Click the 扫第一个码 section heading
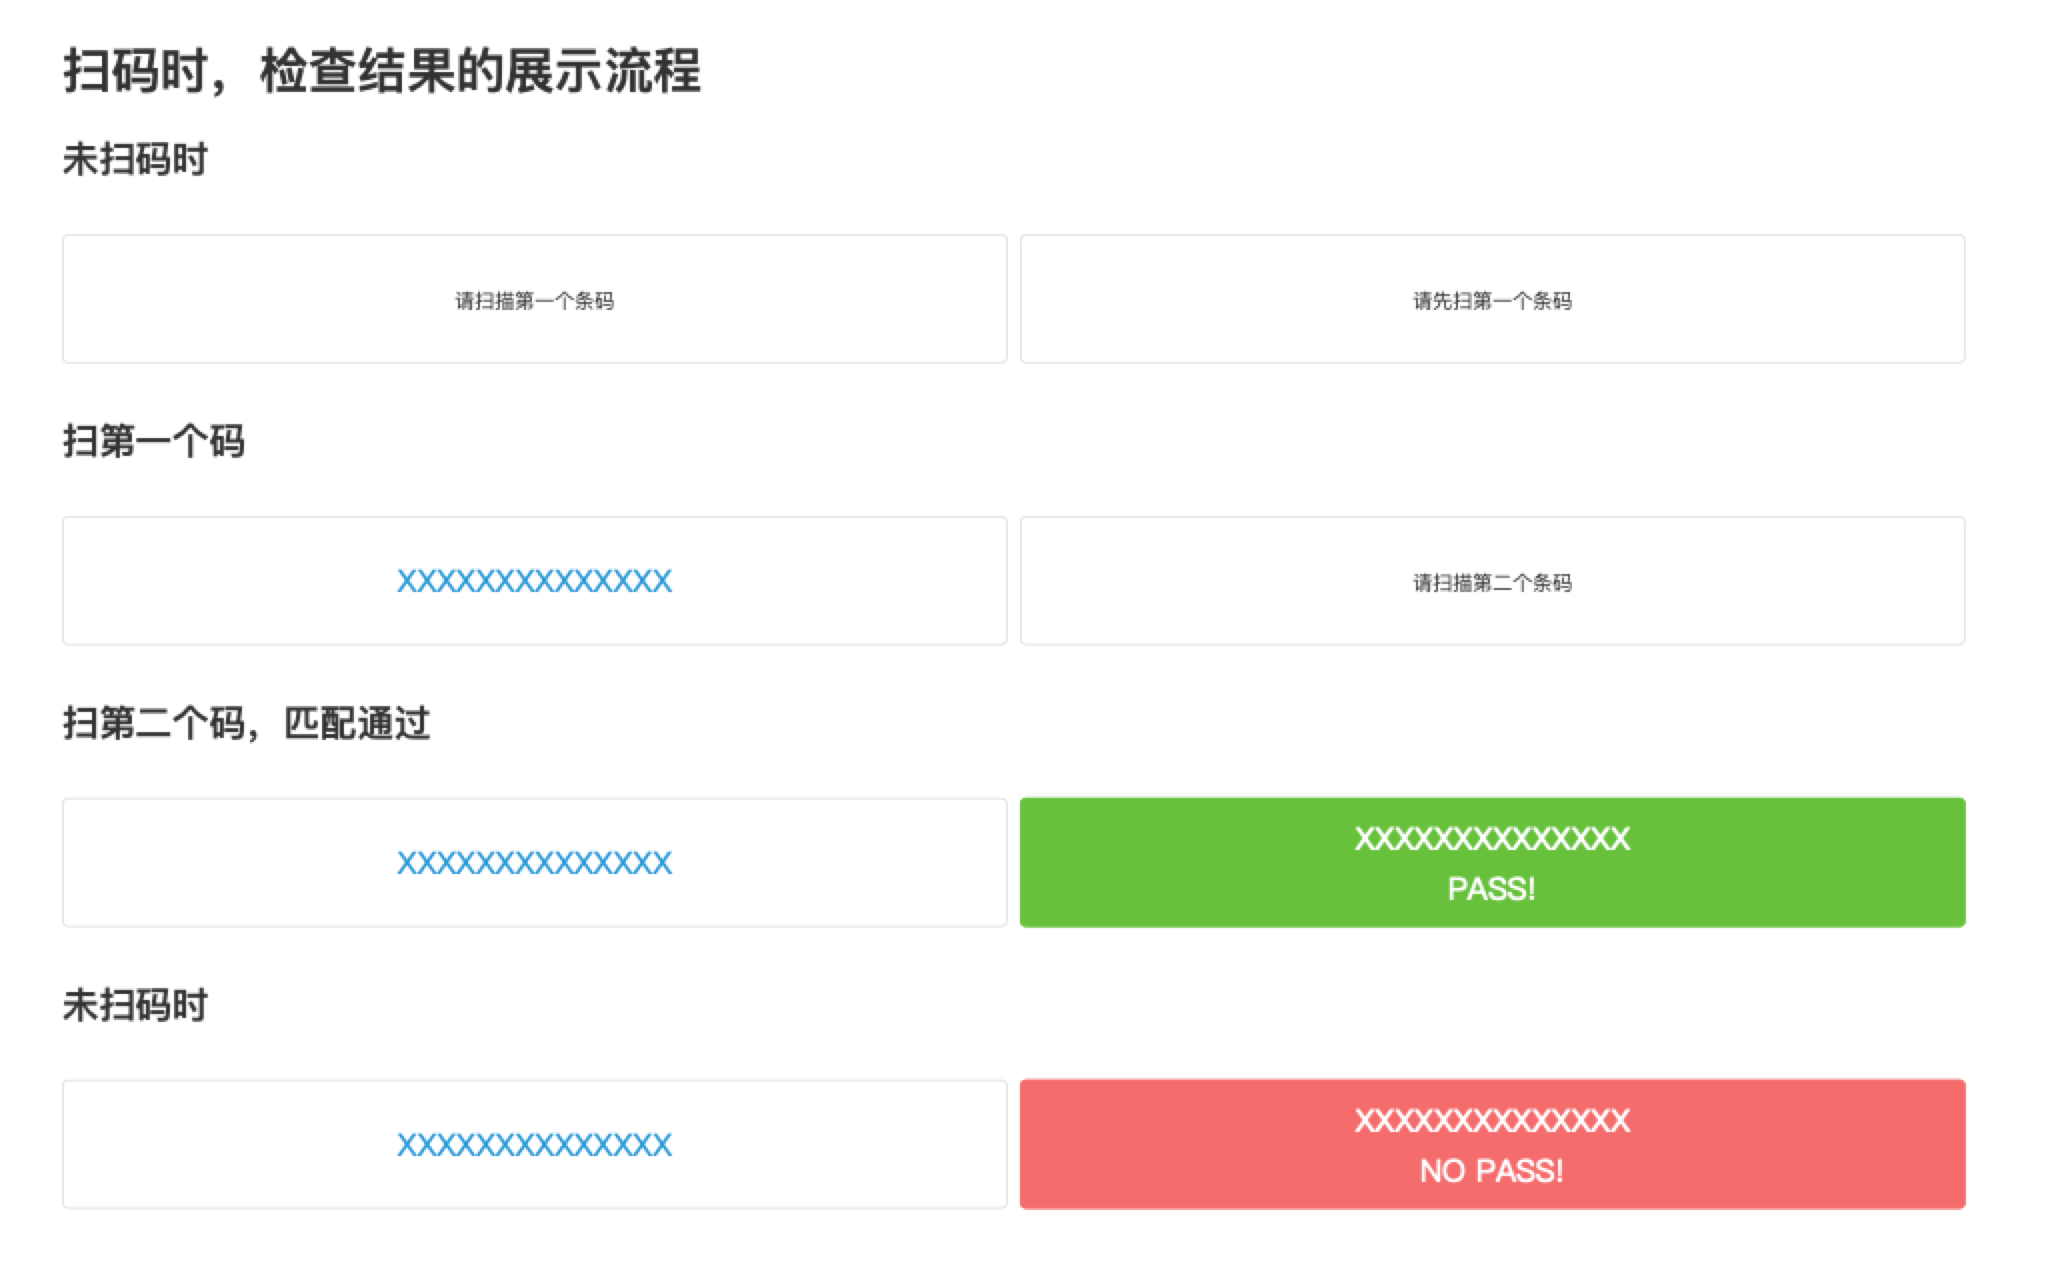 (x=154, y=441)
